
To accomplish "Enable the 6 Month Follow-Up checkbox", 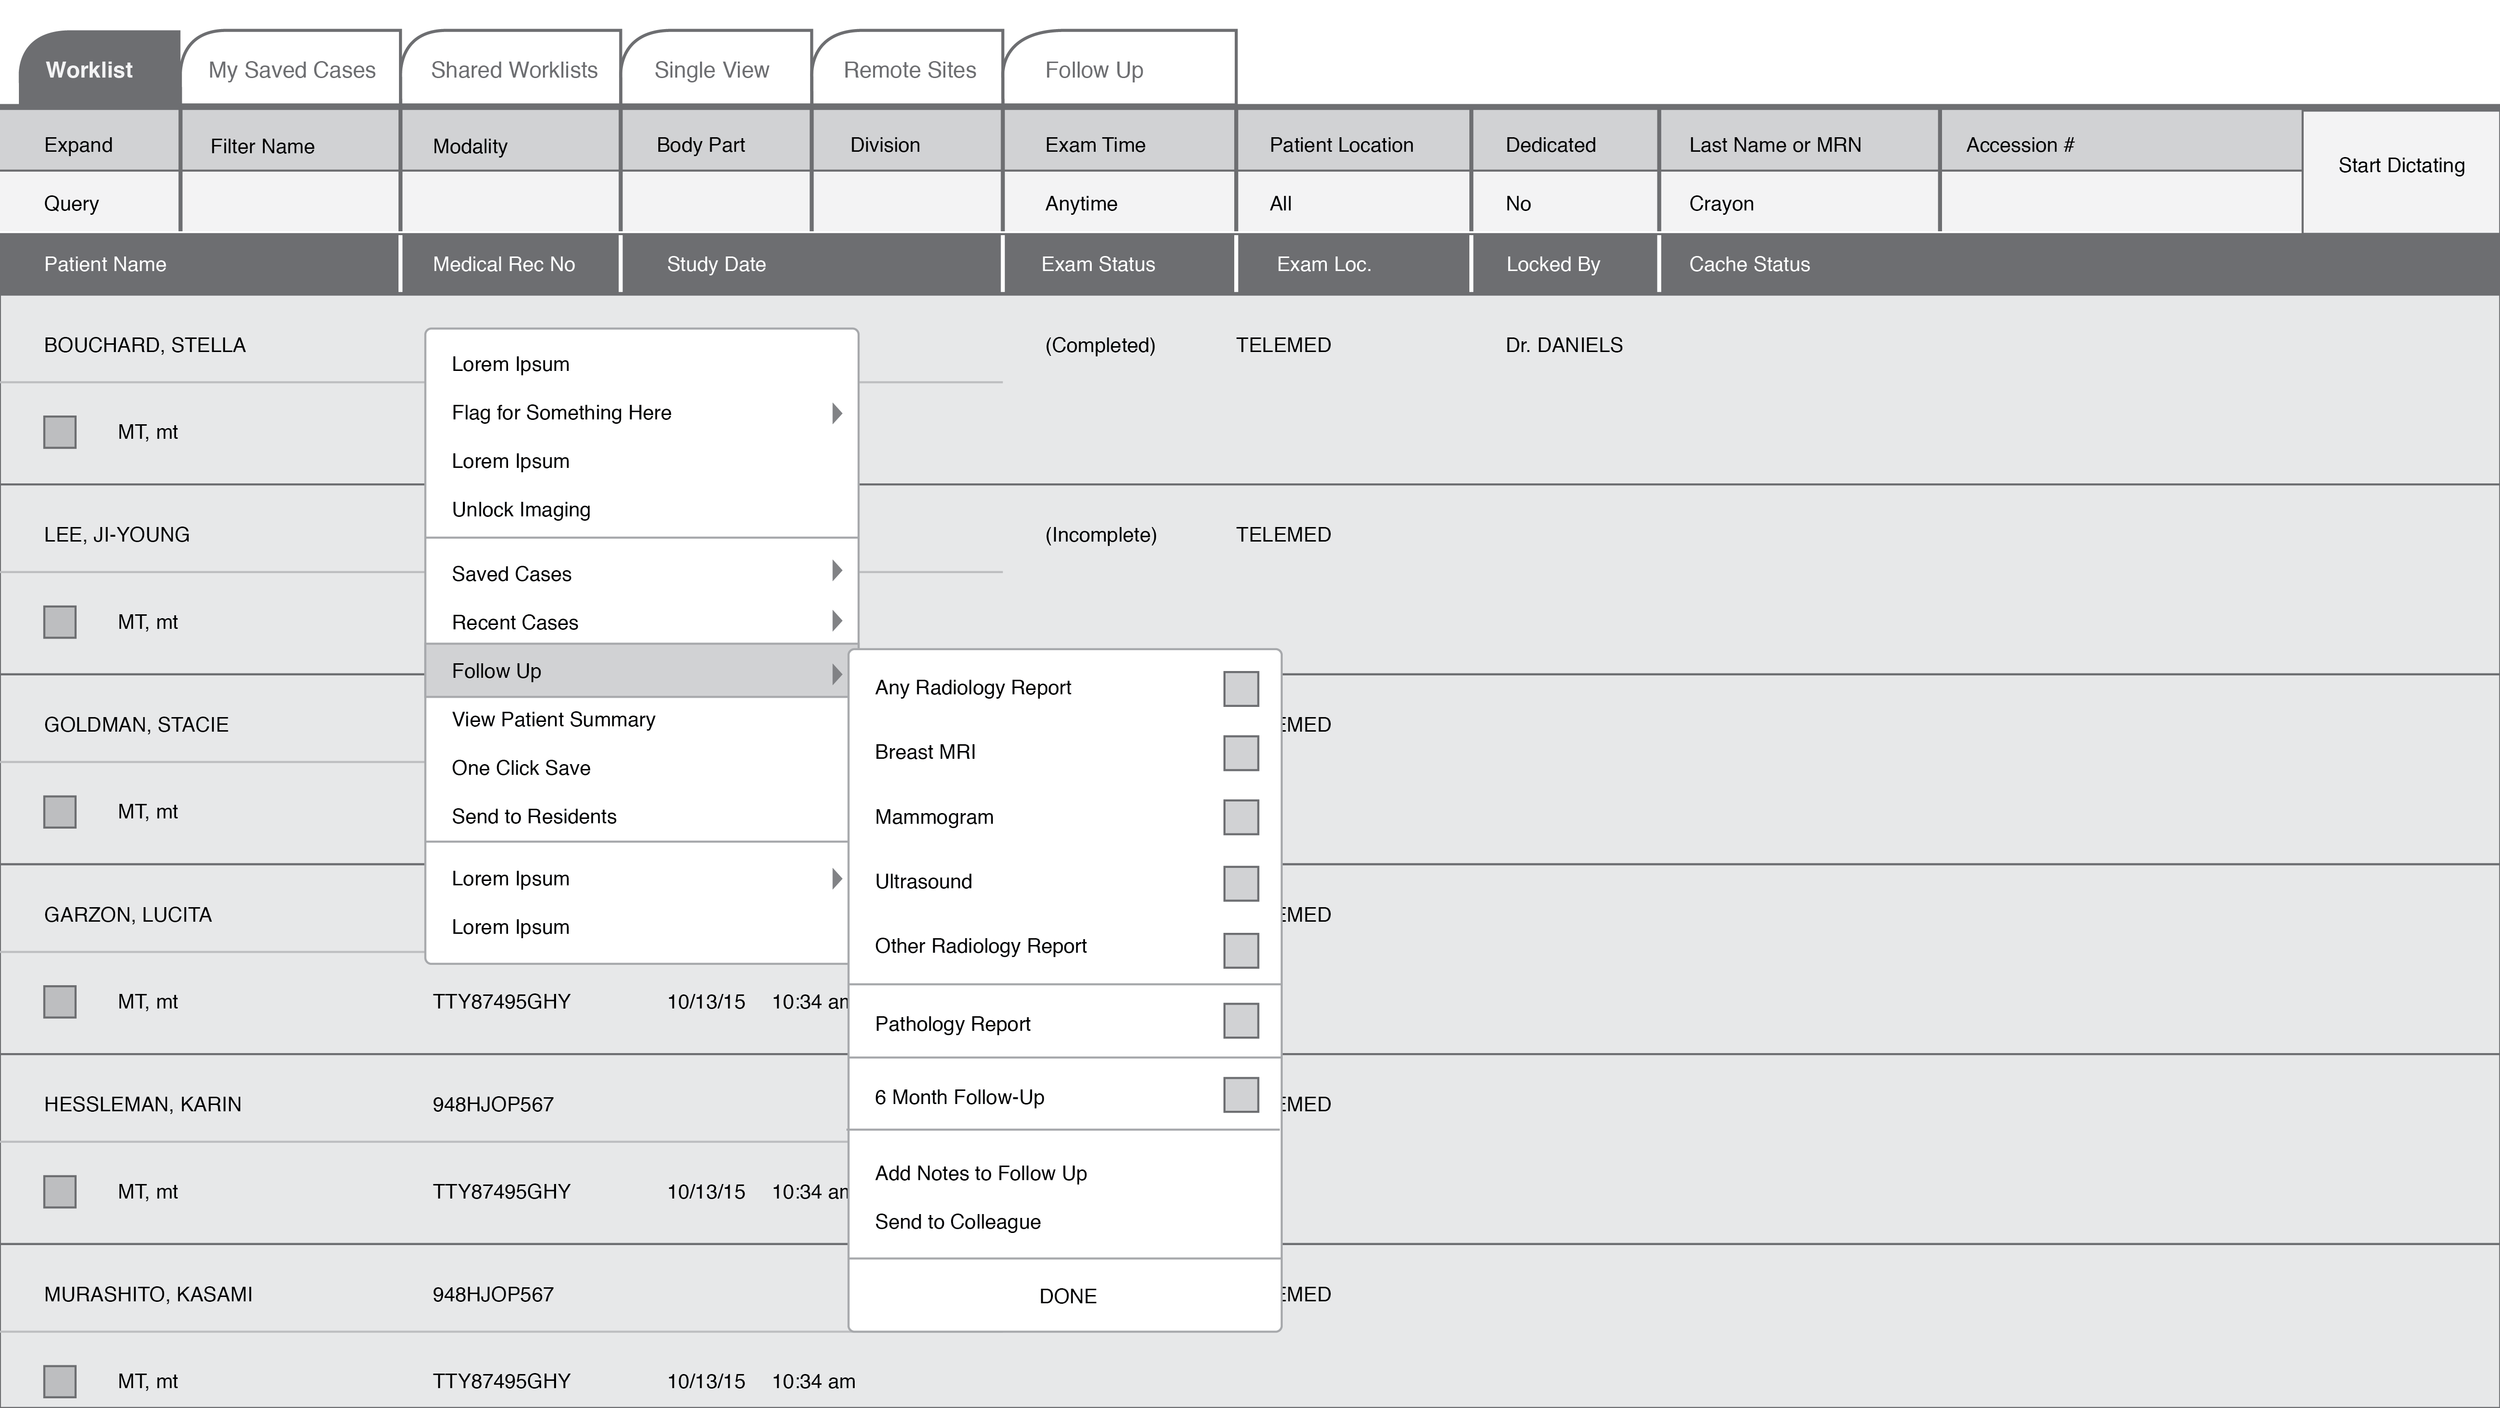I will pyautogui.click(x=1241, y=1094).
